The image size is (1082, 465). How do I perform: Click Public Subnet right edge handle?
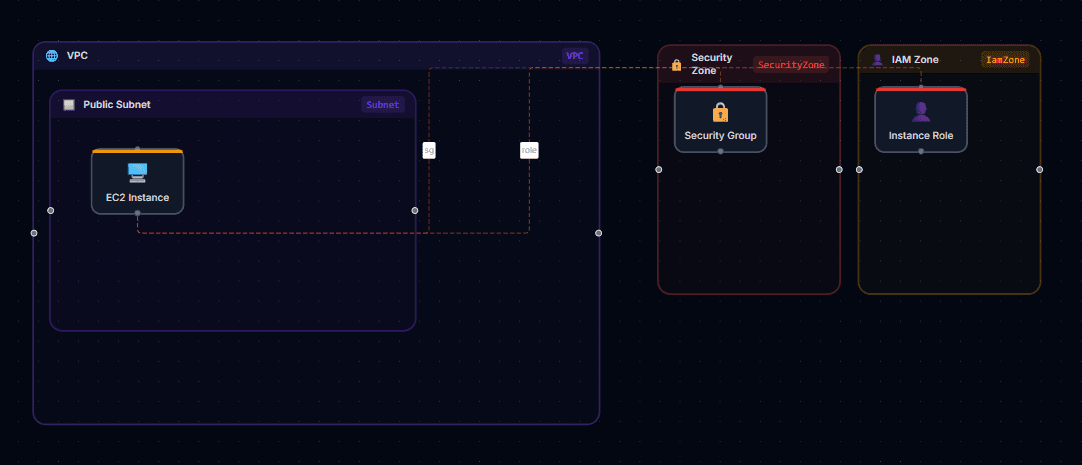(x=415, y=210)
